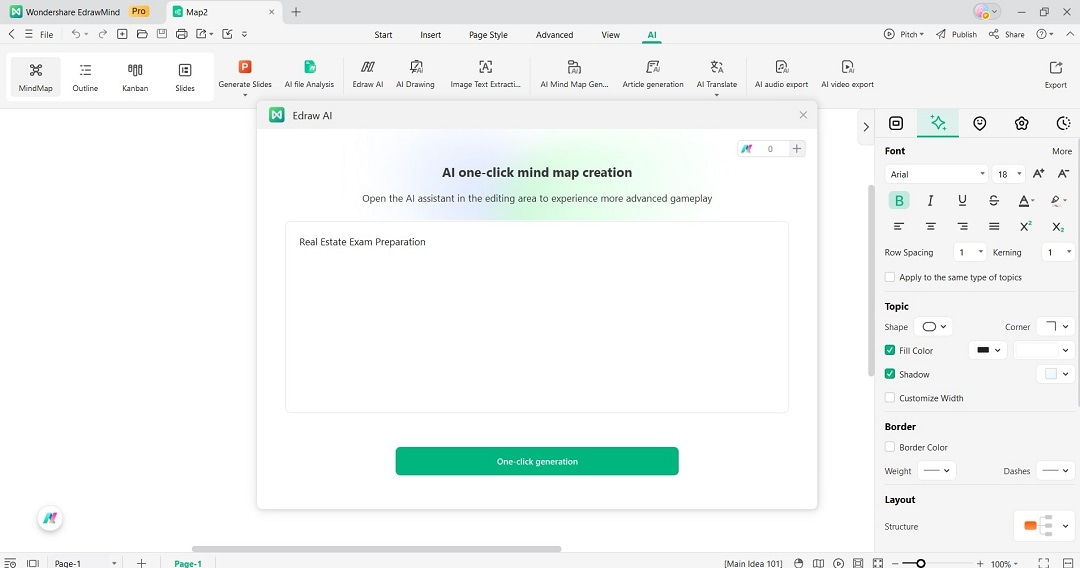Open the font size 18 dropdown
1080x568 pixels.
(x=1010, y=174)
